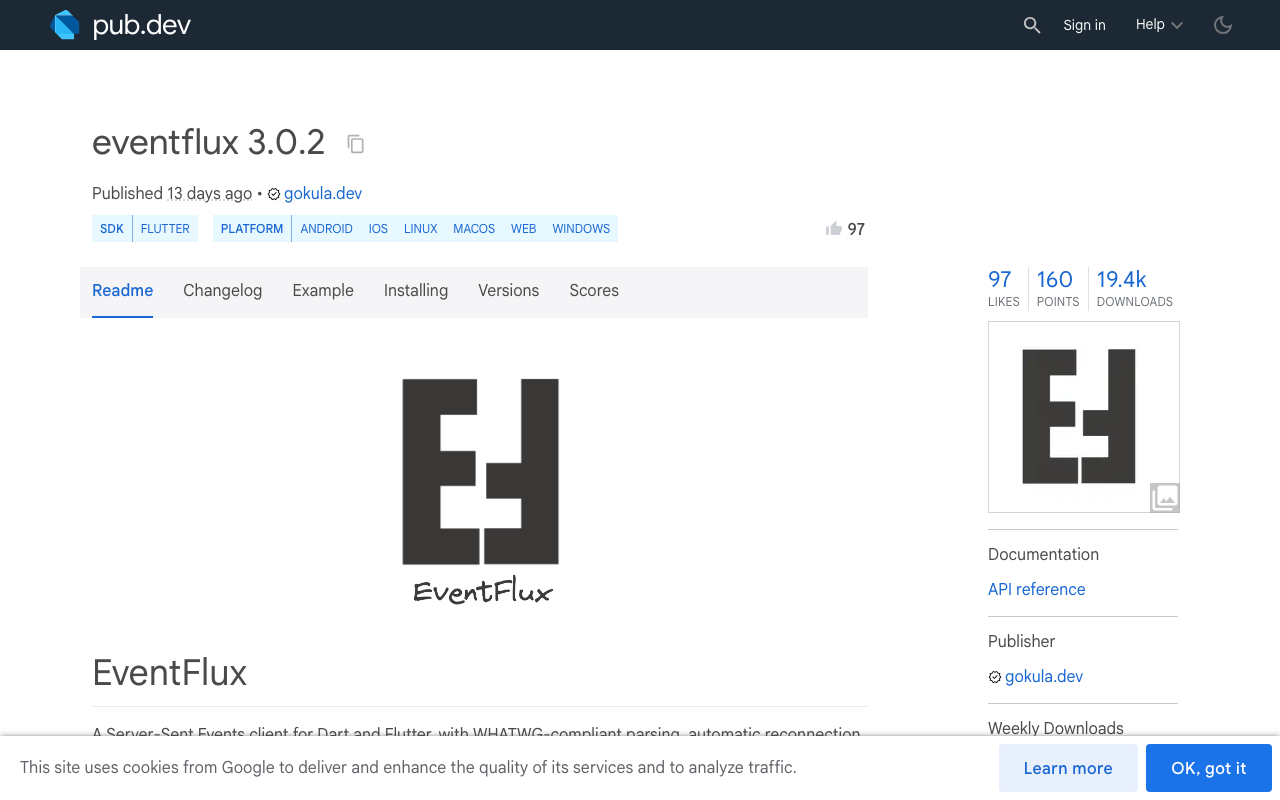Open the Example tab
This screenshot has width=1280, height=800.
323,291
